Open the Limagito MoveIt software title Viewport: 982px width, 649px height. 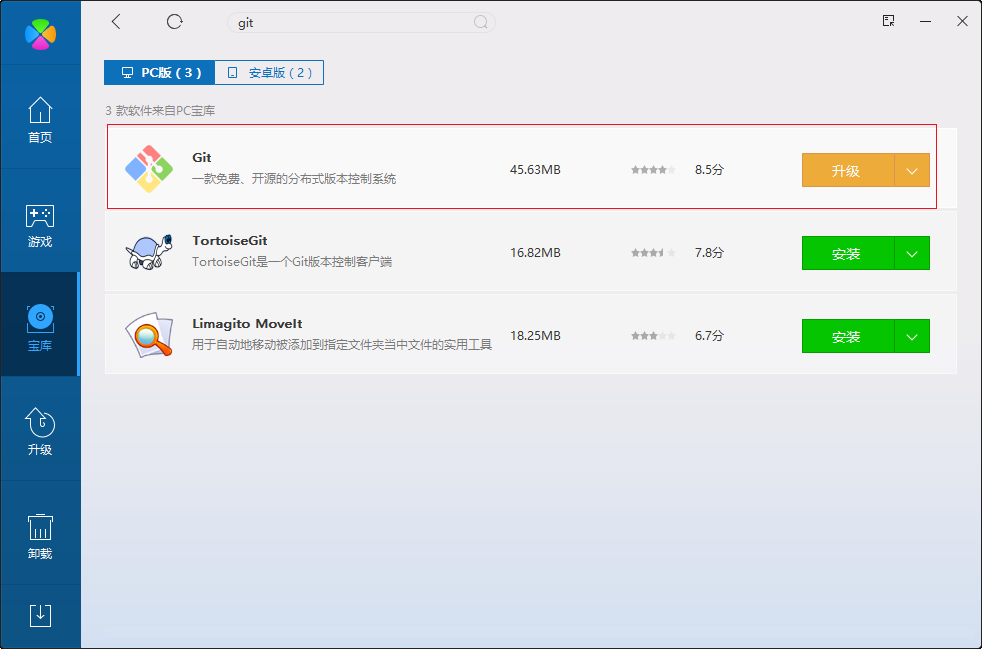(247, 324)
